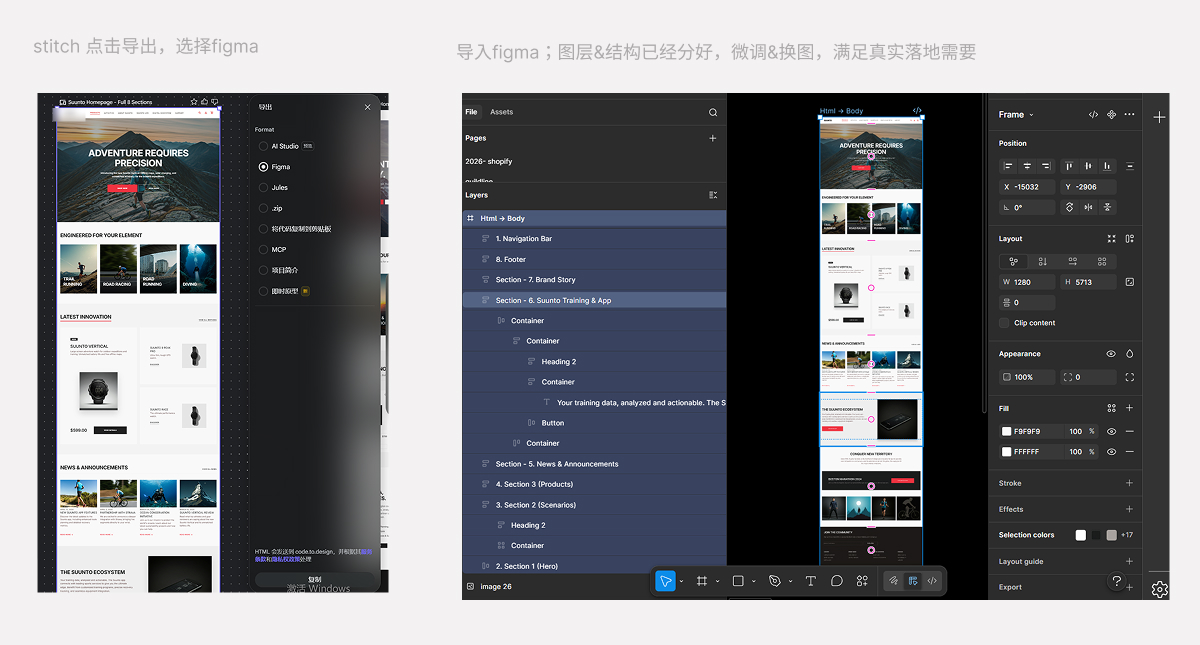Open the help question mark button
1200x645 pixels.
[x=1117, y=581]
